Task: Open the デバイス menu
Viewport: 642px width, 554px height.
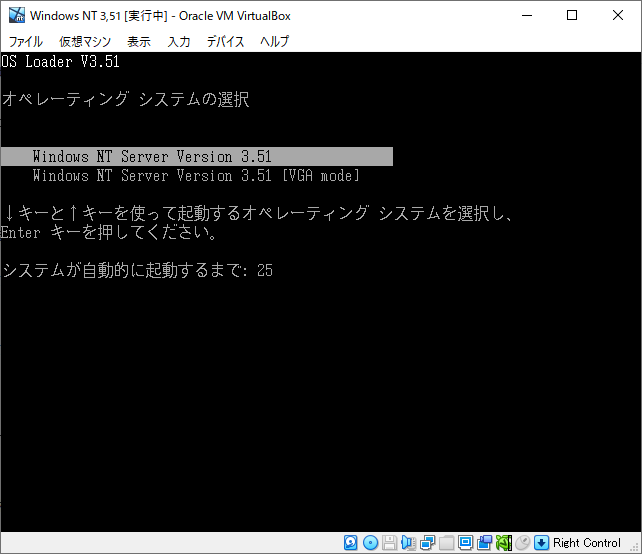Action: (x=225, y=41)
